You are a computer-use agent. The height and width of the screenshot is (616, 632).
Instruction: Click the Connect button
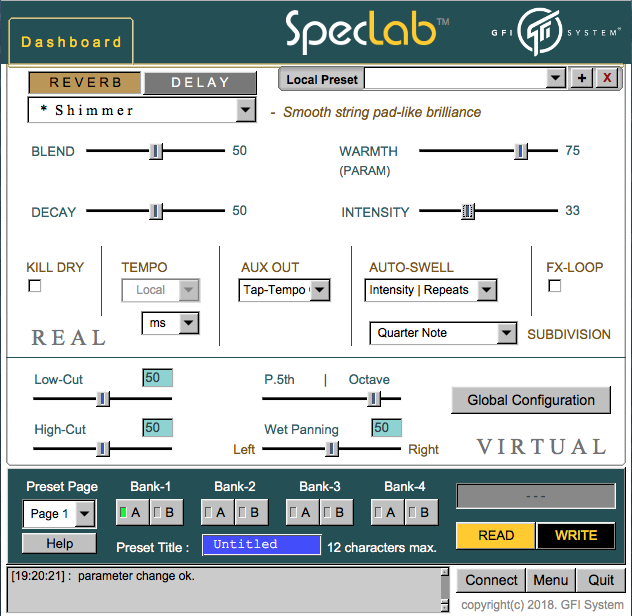point(491,580)
